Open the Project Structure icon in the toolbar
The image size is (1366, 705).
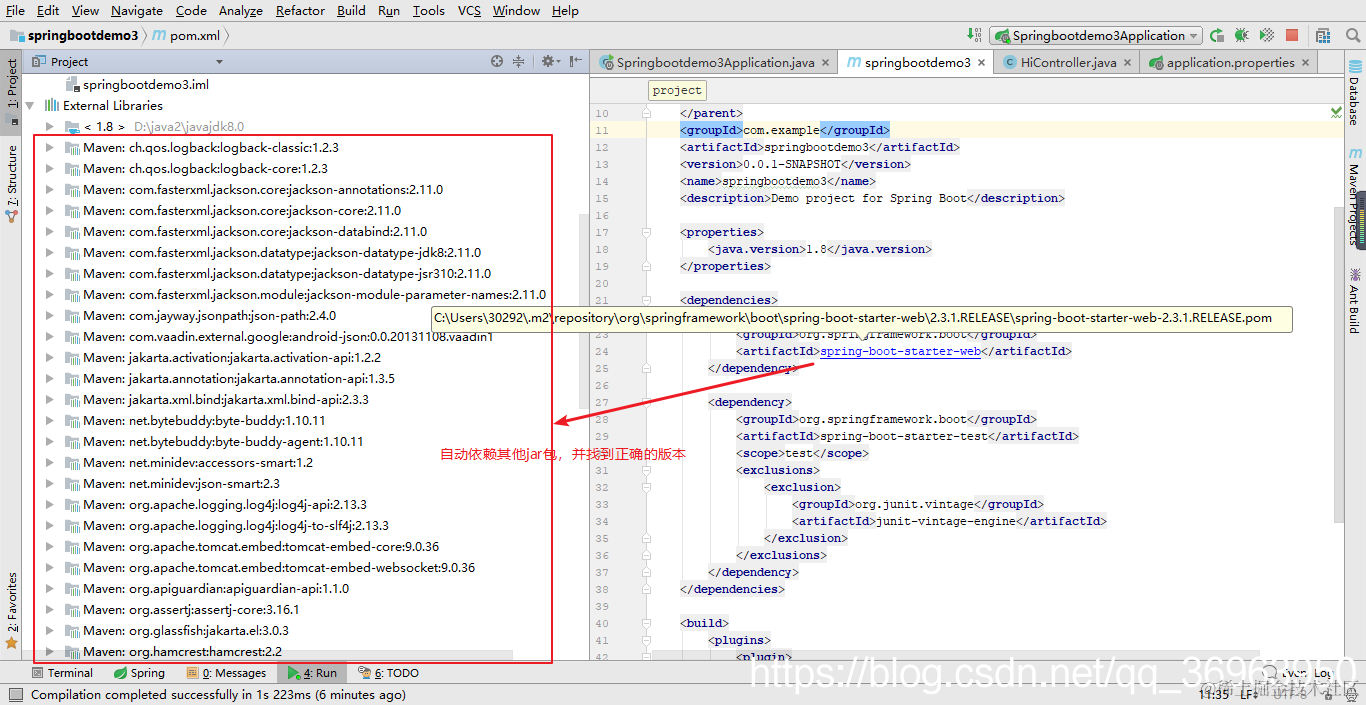(1325, 35)
